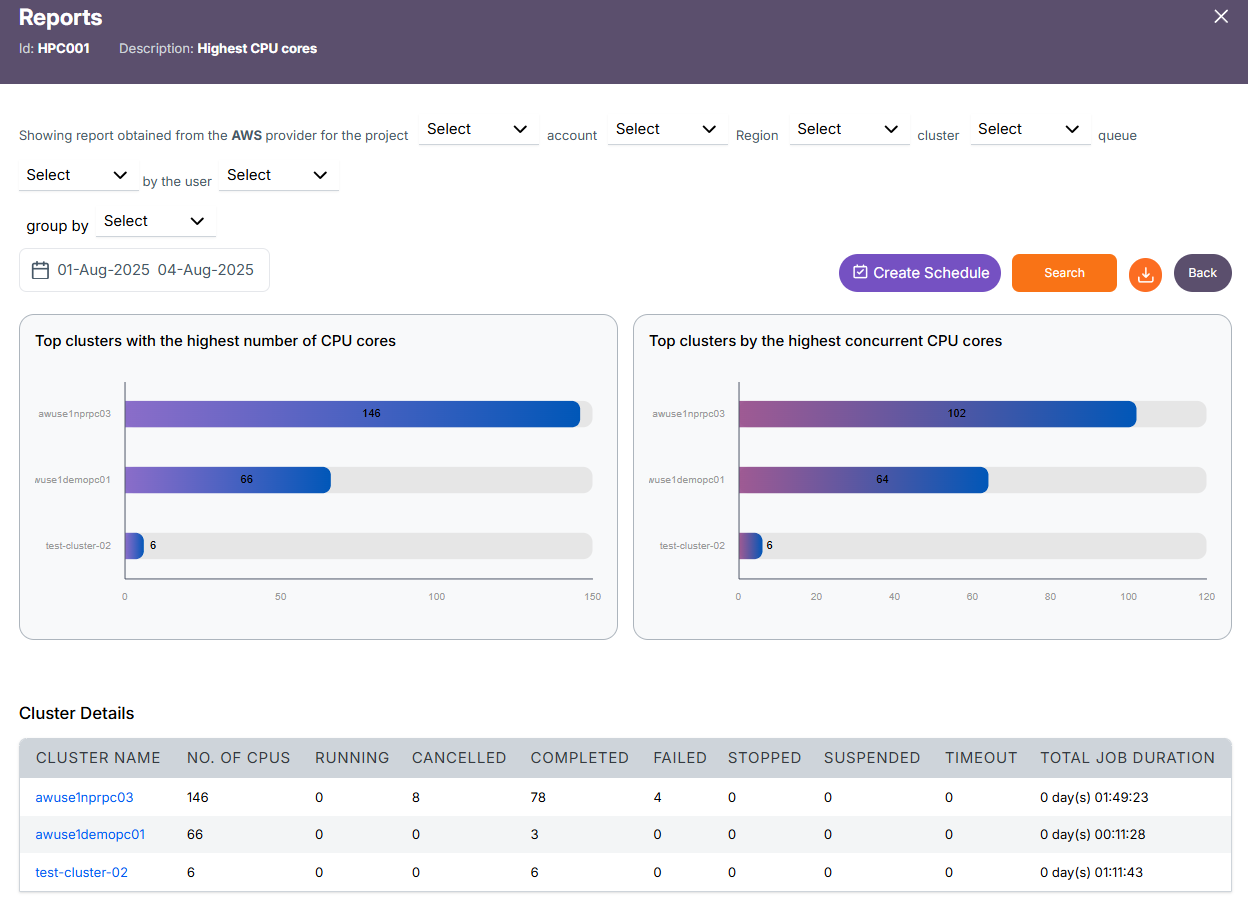Screen dimensions: 1248x903
Task: Click the Cluster Details heading
Action: click(77, 714)
